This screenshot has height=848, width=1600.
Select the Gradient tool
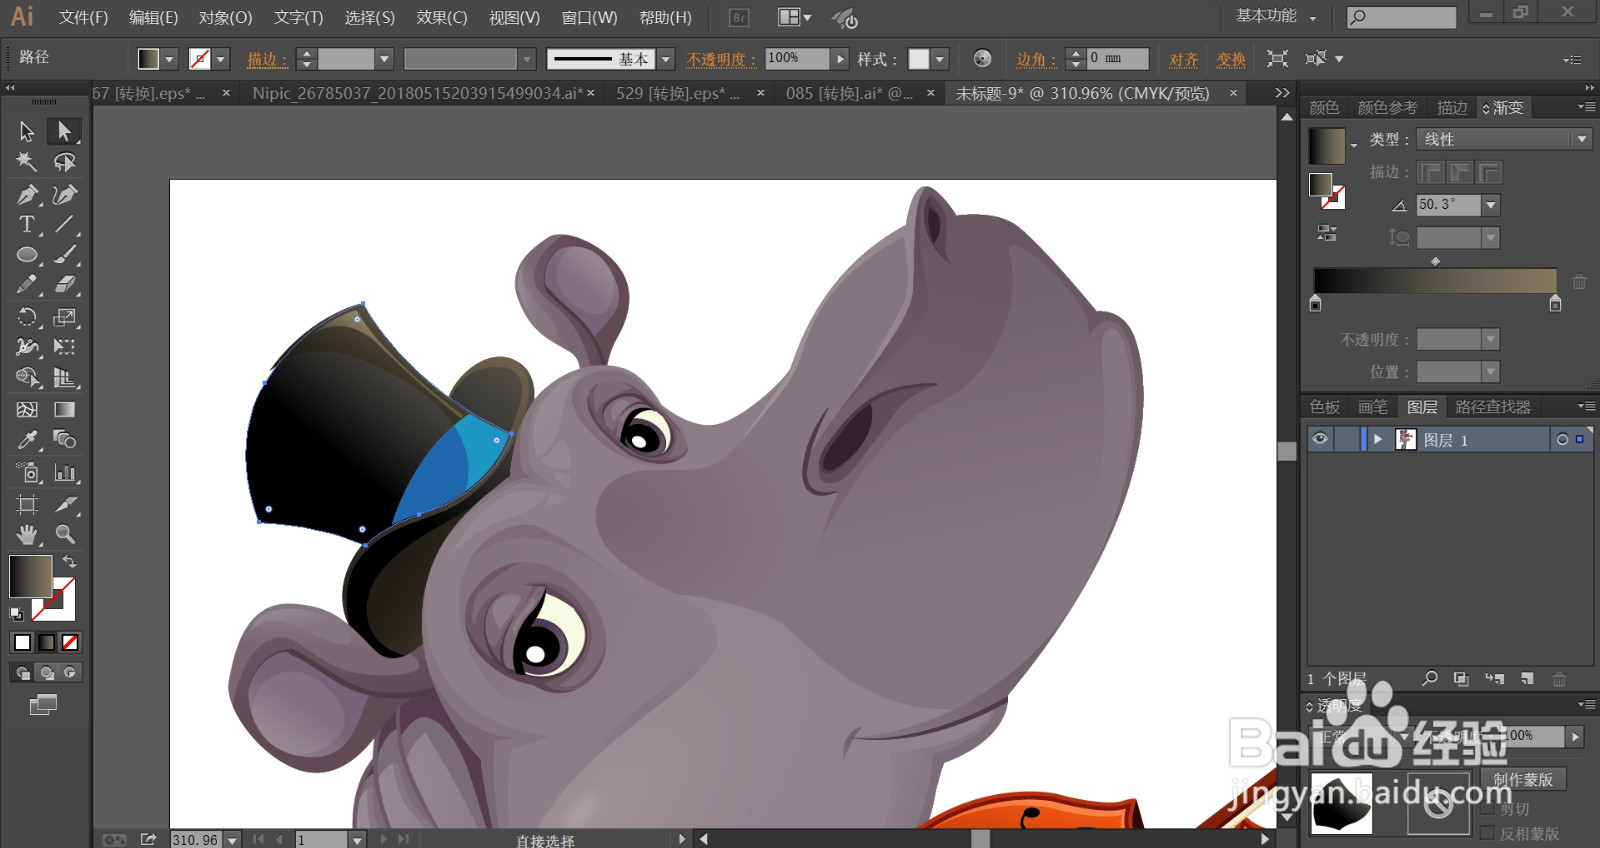(x=65, y=409)
